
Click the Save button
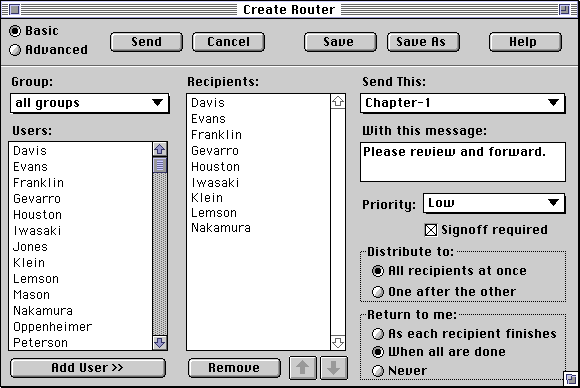(340, 42)
